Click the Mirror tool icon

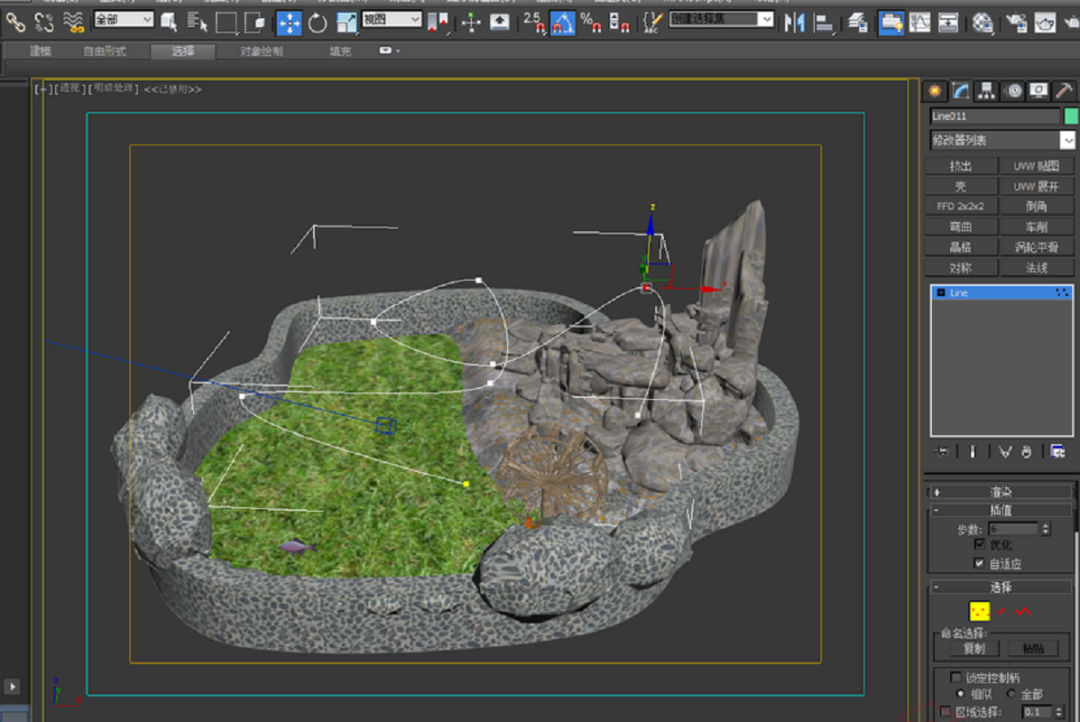(795, 22)
